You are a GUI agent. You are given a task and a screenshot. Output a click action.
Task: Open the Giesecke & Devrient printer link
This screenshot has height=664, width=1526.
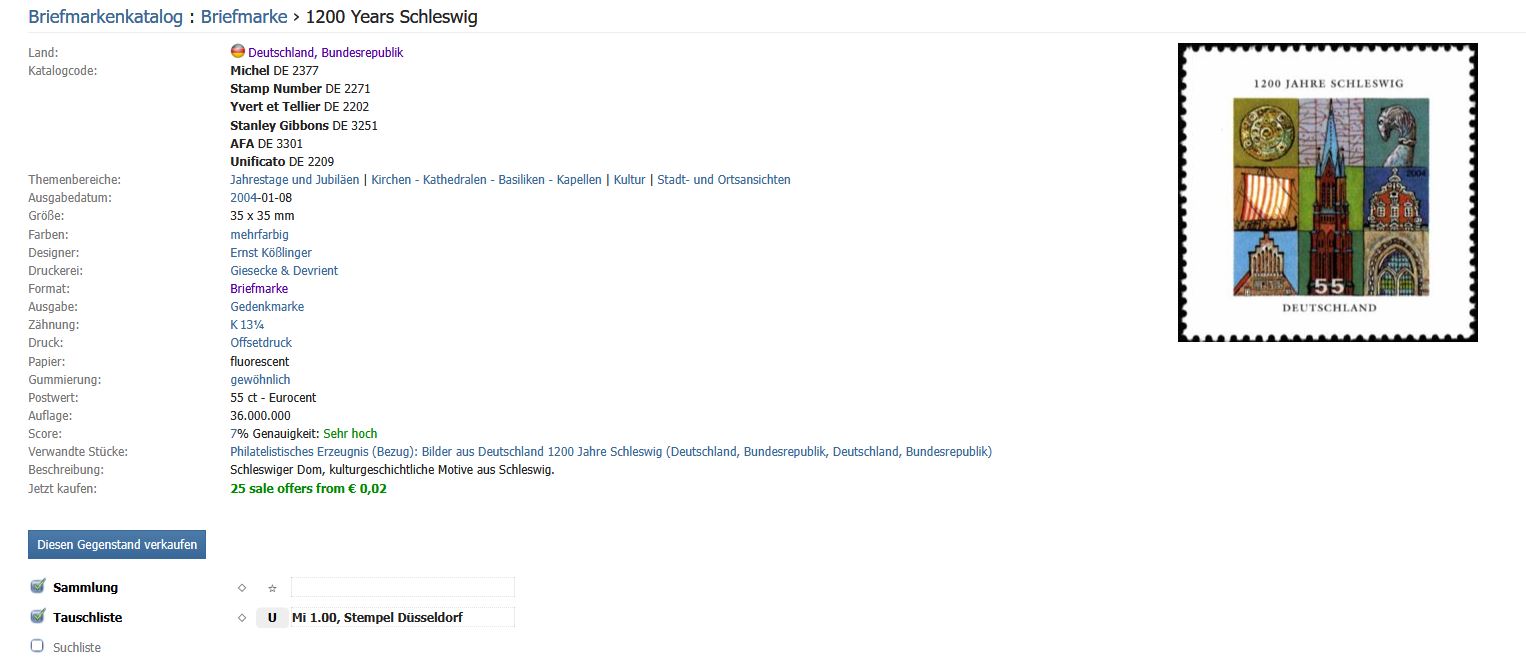point(284,271)
